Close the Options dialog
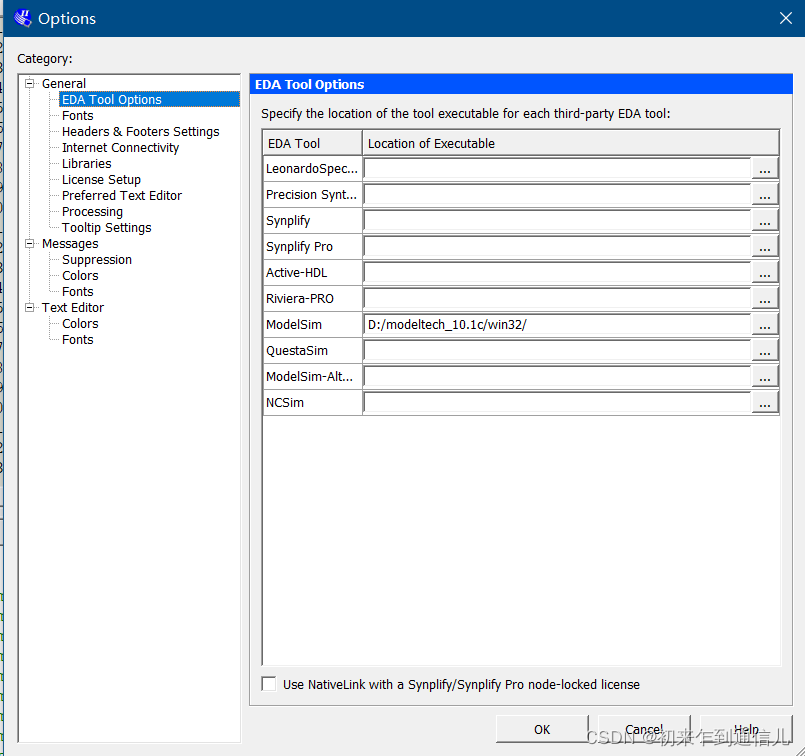The image size is (805, 756). 785,18
